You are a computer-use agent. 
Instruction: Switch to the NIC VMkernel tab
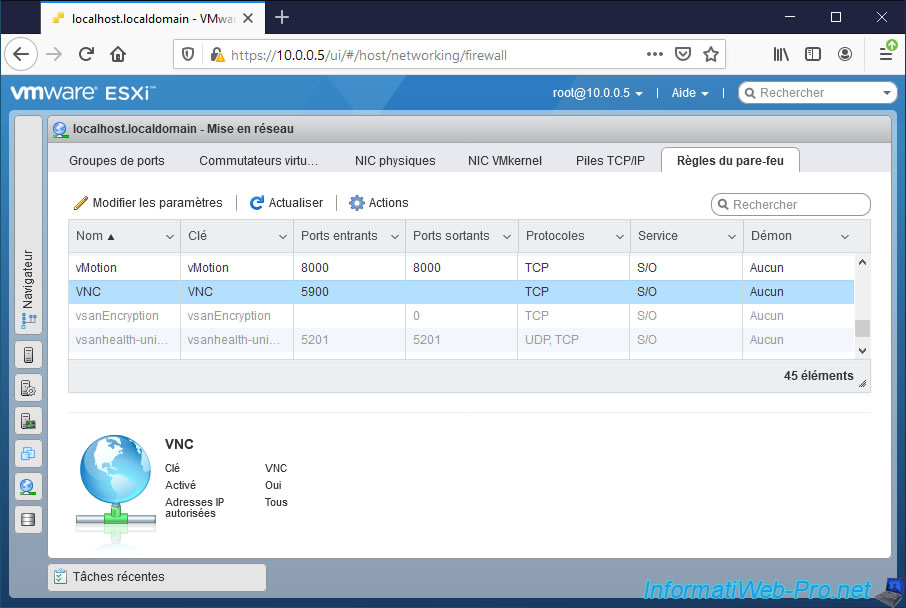pos(505,160)
